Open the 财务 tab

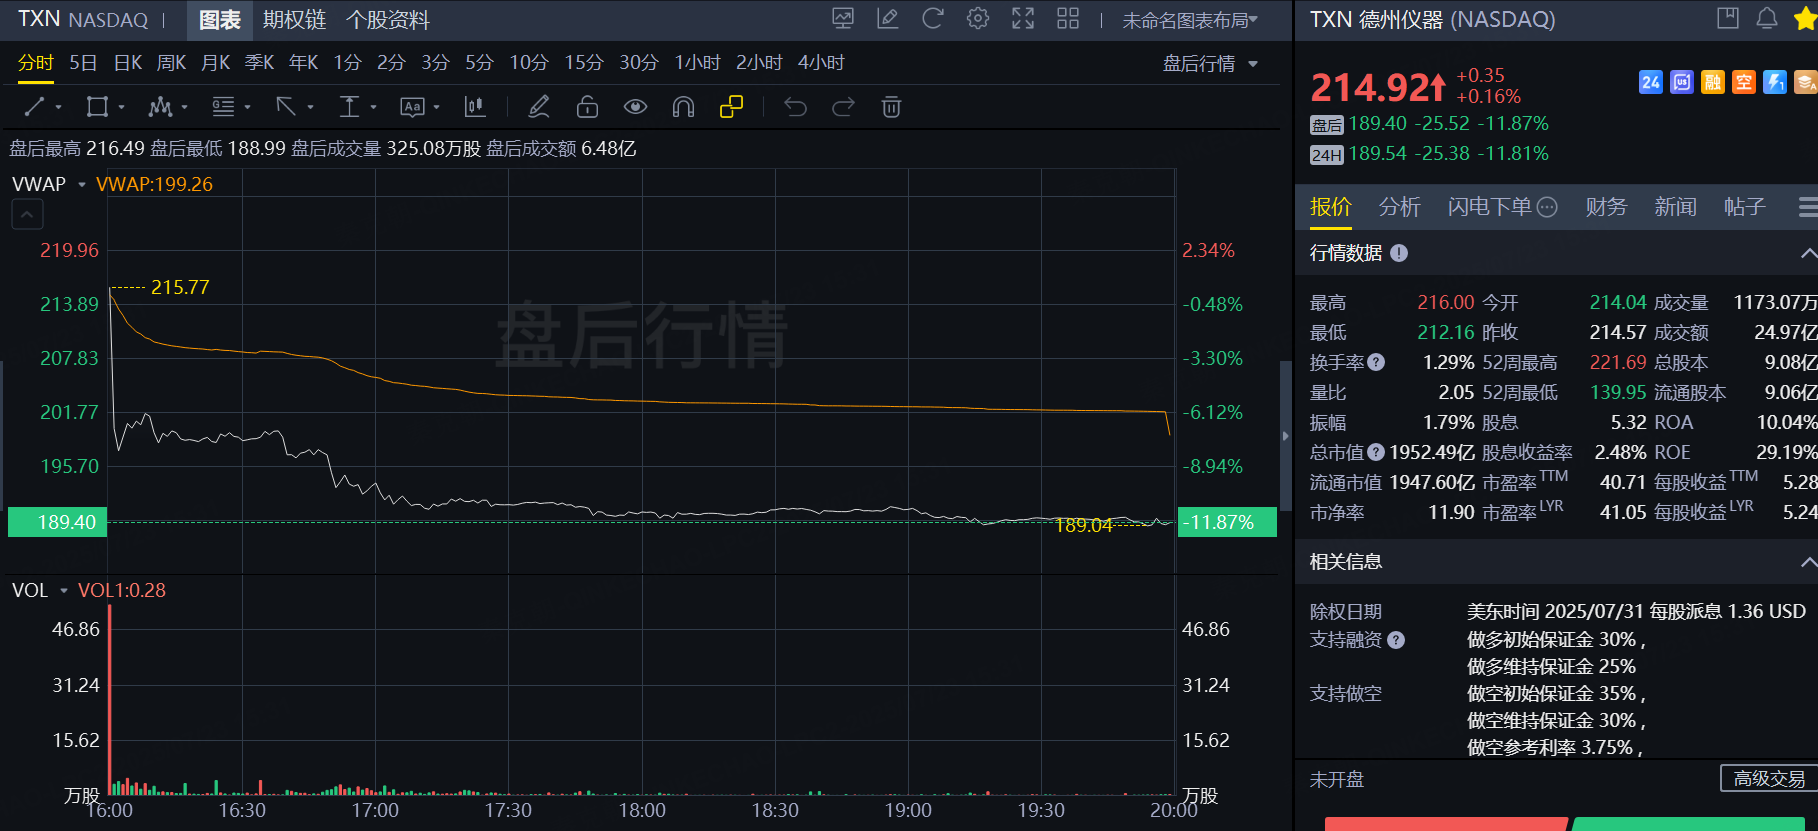(x=1606, y=207)
